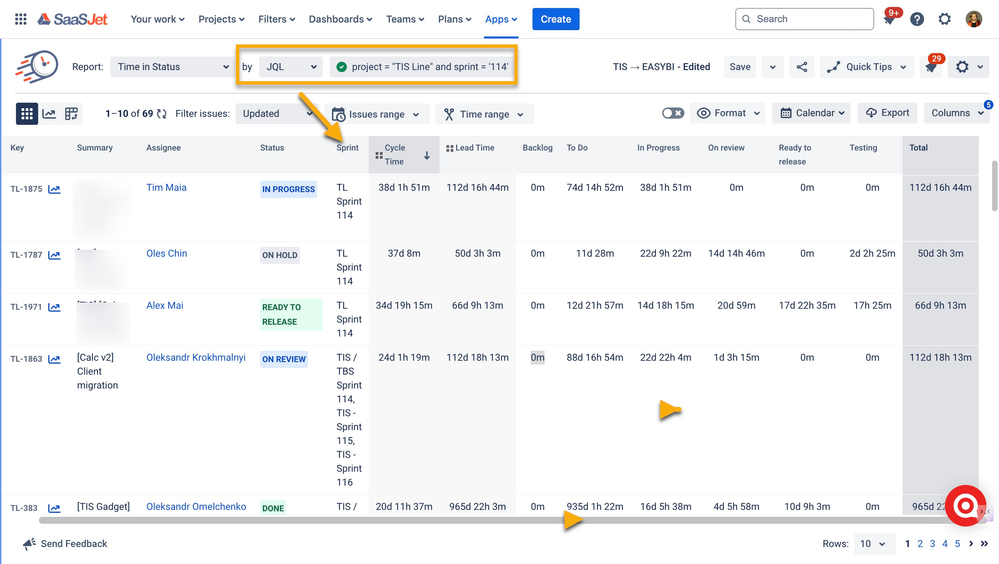
Task: Expand Plans menu
Action: point(454,19)
